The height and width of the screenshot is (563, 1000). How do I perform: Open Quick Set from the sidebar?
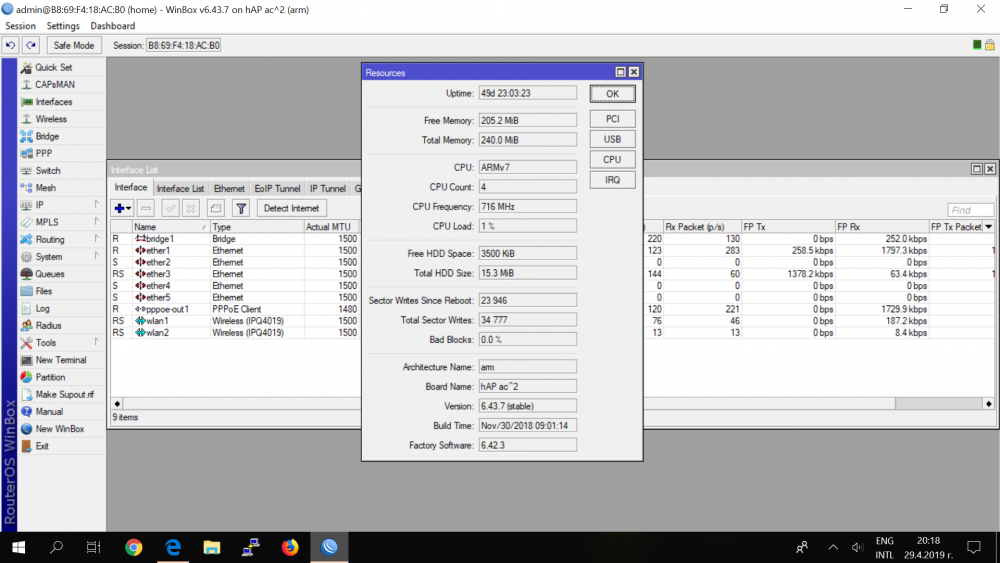click(x=52, y=67)
